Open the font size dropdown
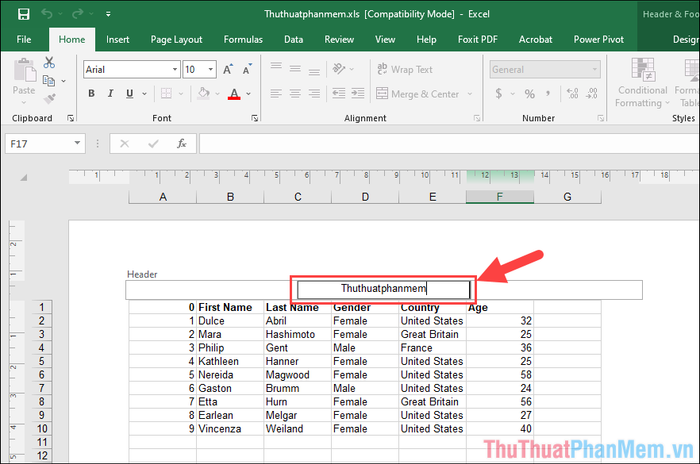 [x=210, y=70]
